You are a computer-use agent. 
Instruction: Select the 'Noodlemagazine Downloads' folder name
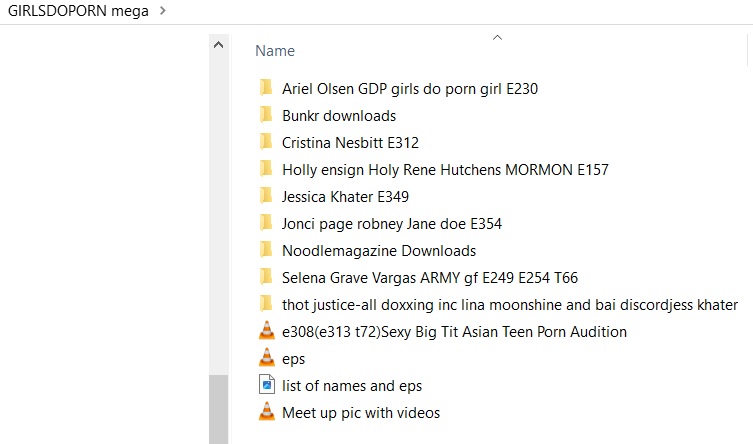point(379,251)
